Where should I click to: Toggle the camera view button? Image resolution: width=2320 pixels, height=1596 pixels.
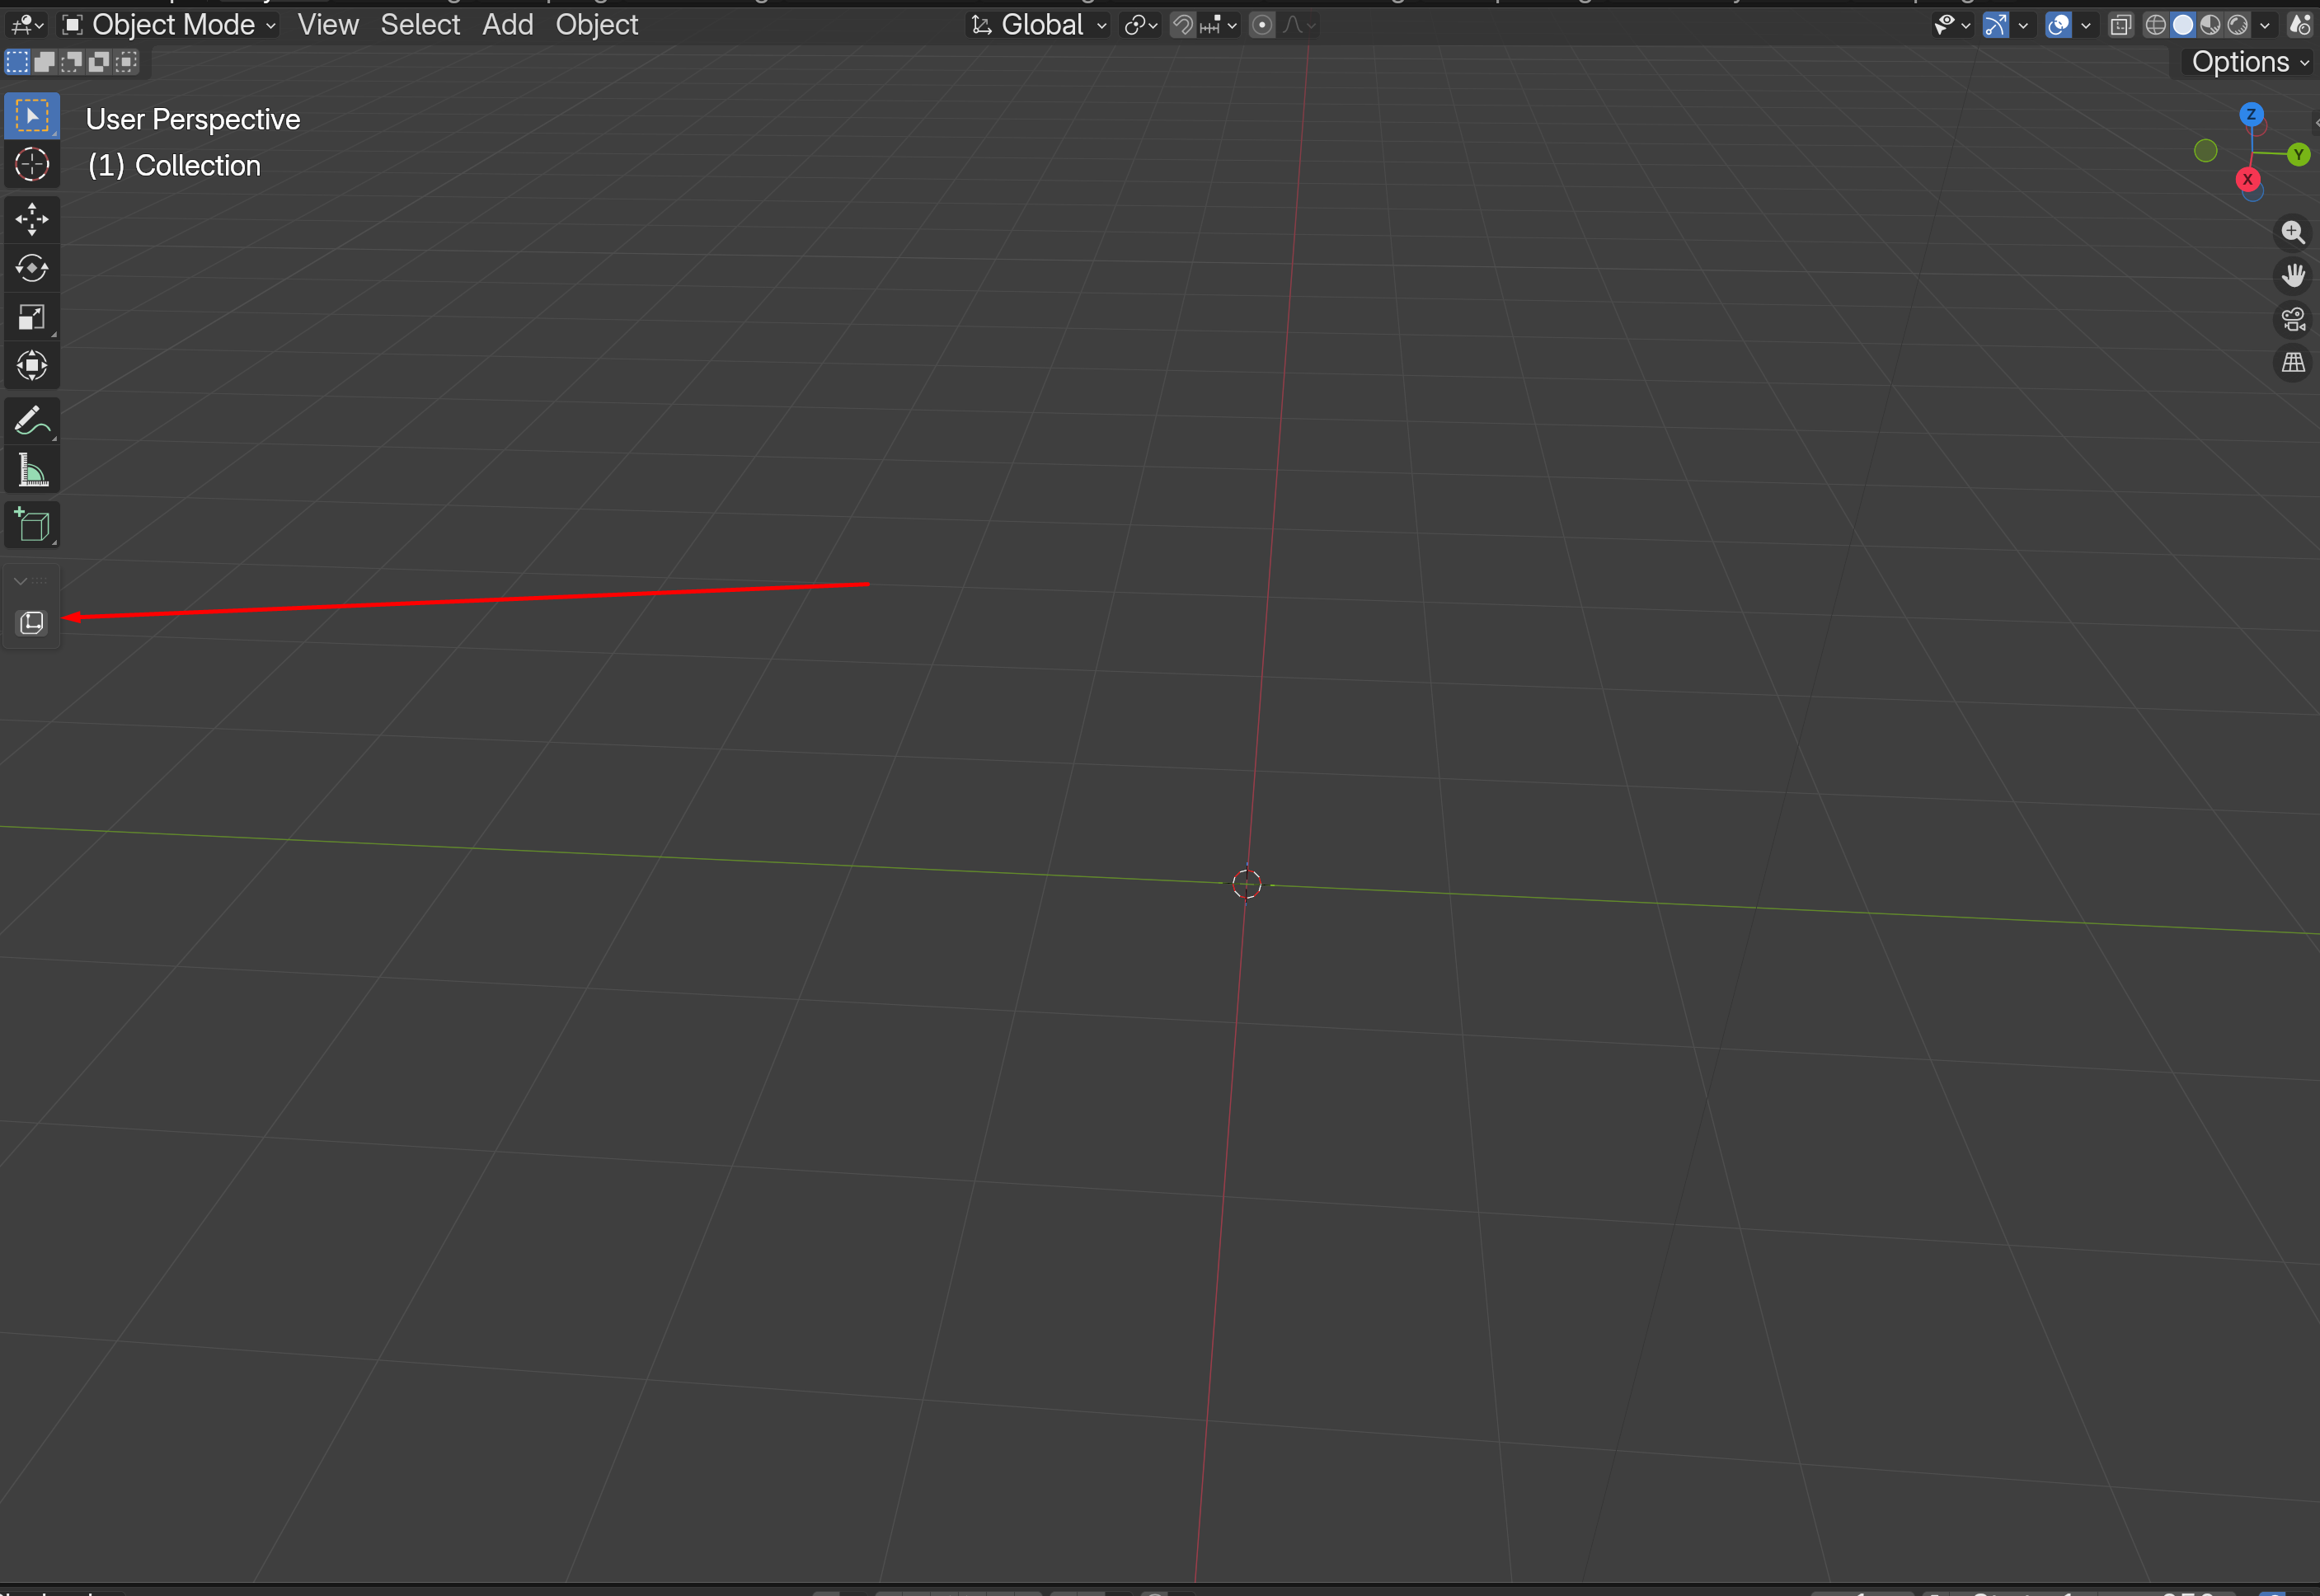pos(2293,319)
